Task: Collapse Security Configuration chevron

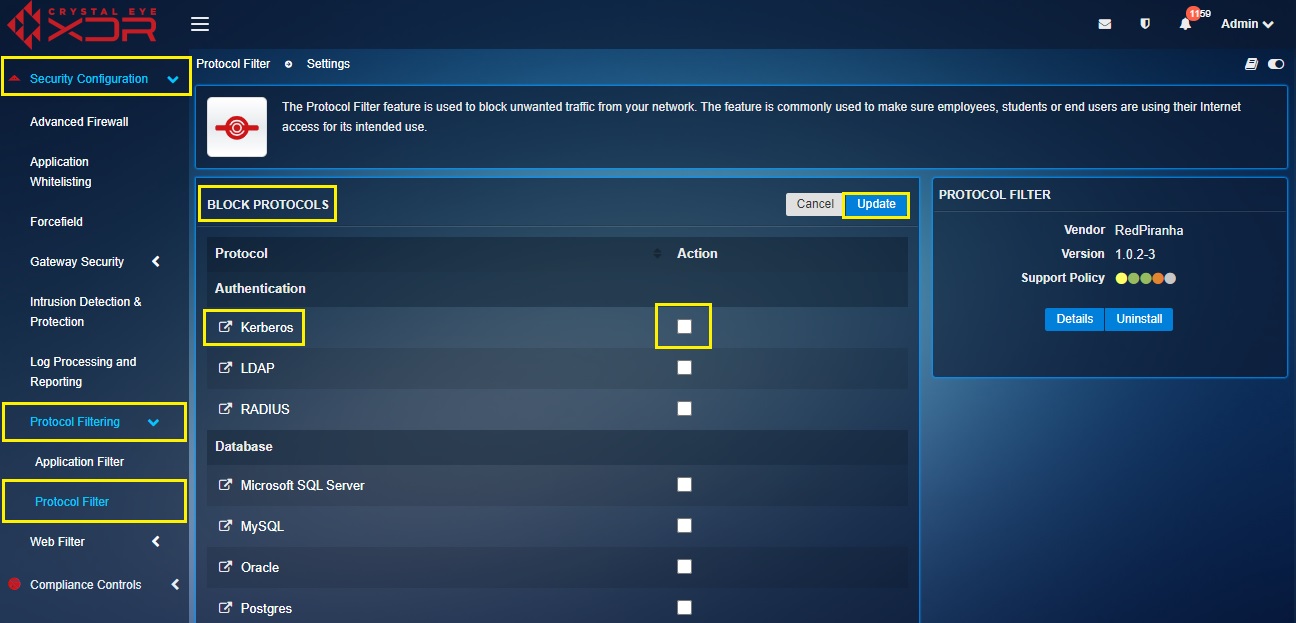Action: [173, 80]
